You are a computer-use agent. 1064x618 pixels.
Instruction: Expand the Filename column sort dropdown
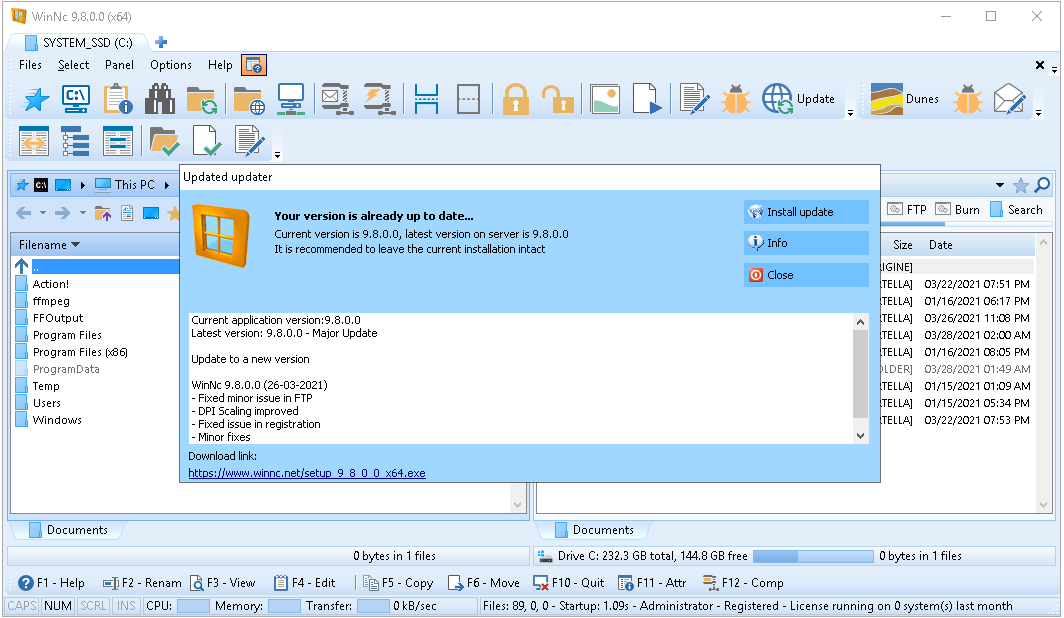tap(75, 245)
